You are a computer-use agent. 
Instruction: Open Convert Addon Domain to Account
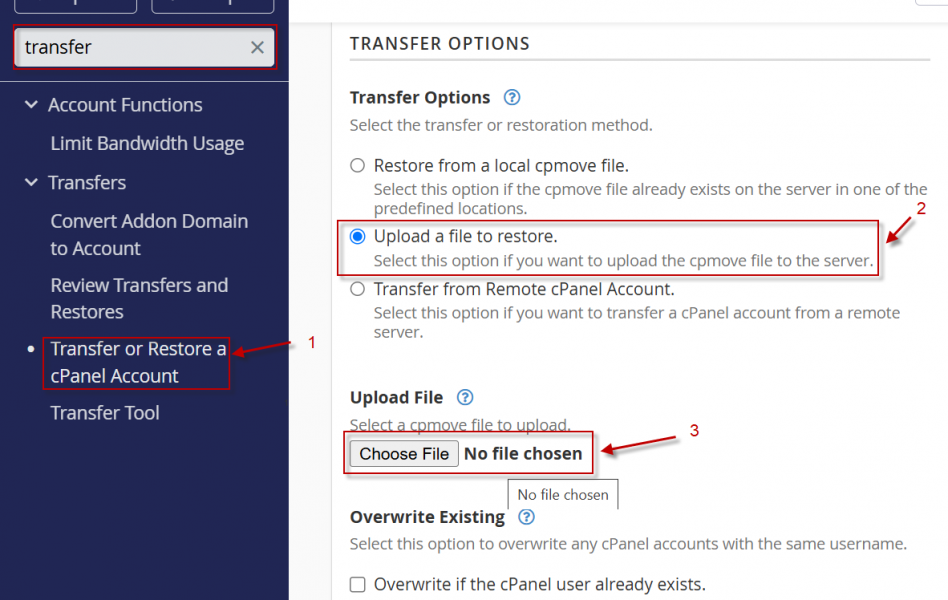click(149, 235)
